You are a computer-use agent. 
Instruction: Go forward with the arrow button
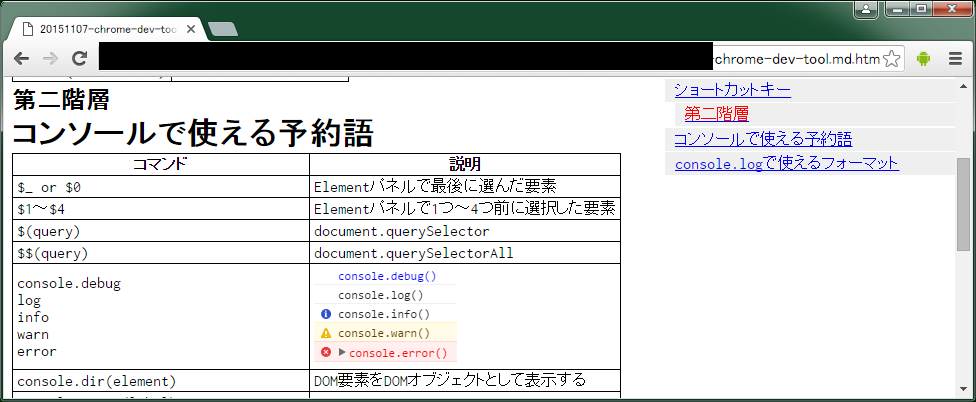coord(50,58)
